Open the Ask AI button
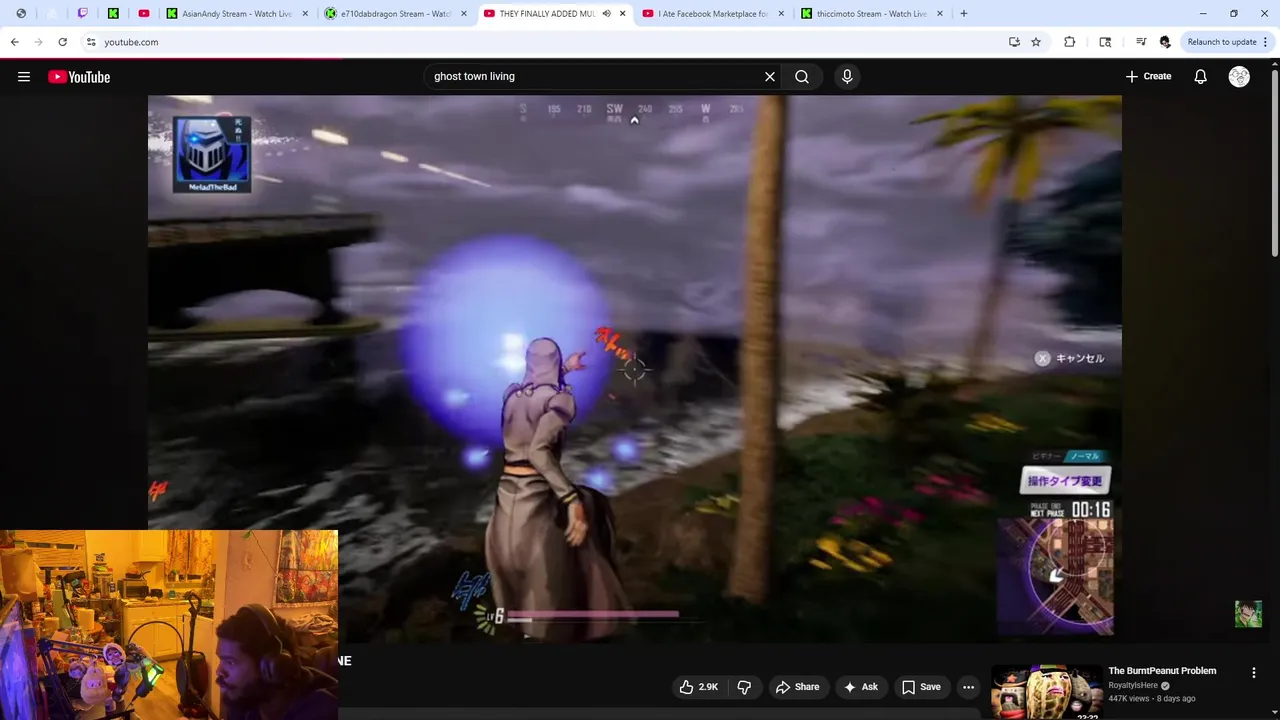 click(860, 687)
